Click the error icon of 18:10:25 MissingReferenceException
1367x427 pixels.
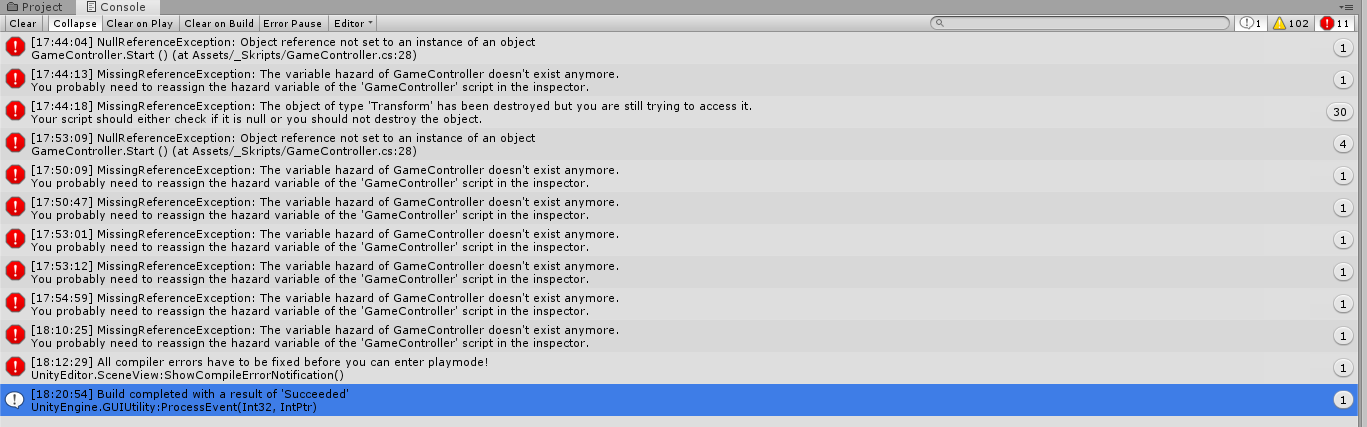point(15,335)
